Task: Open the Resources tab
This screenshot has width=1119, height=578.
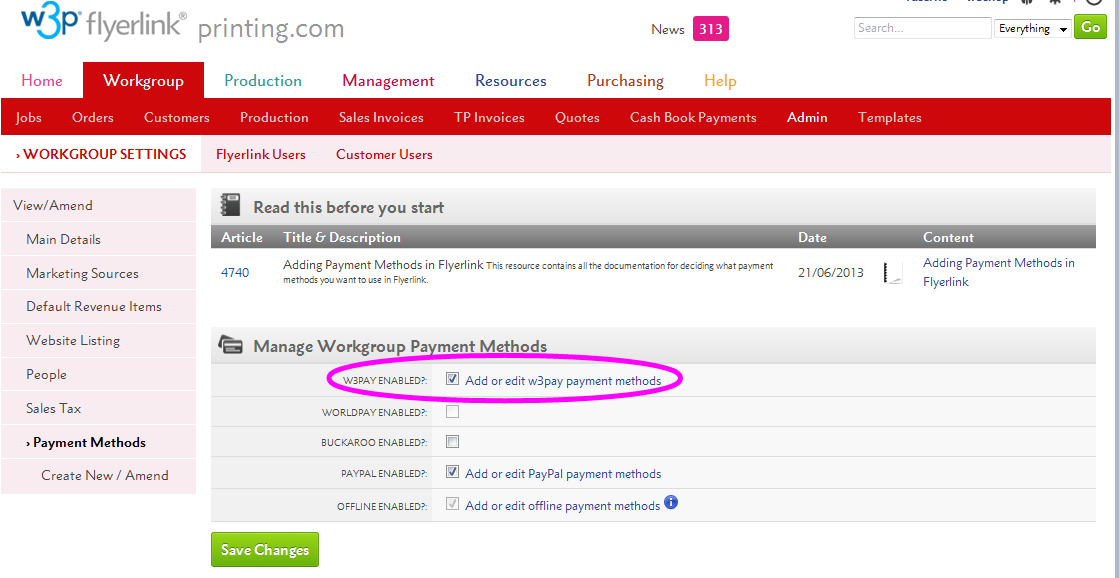Action: pyautogui.click(x=511, y=81)
